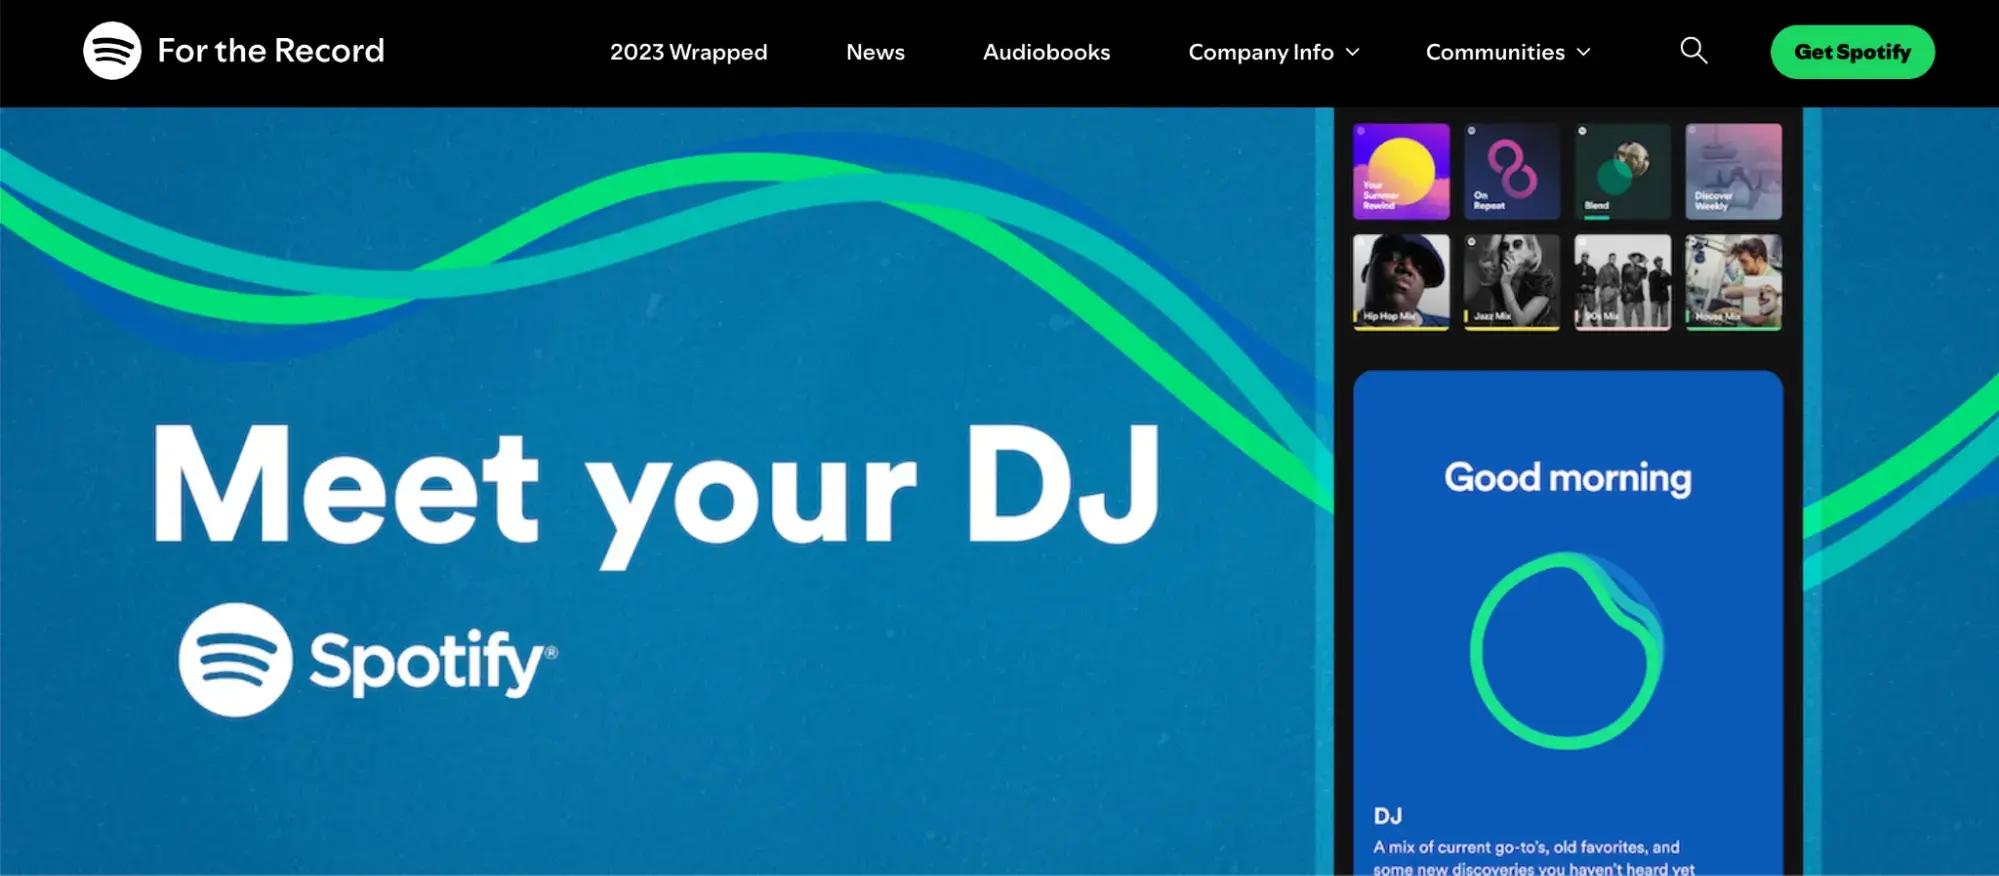Image resolution: width=1999 pixels, height=876 pixels.
Task: Go to the News section
Action: pyautogui.click(x=875, y=52)
